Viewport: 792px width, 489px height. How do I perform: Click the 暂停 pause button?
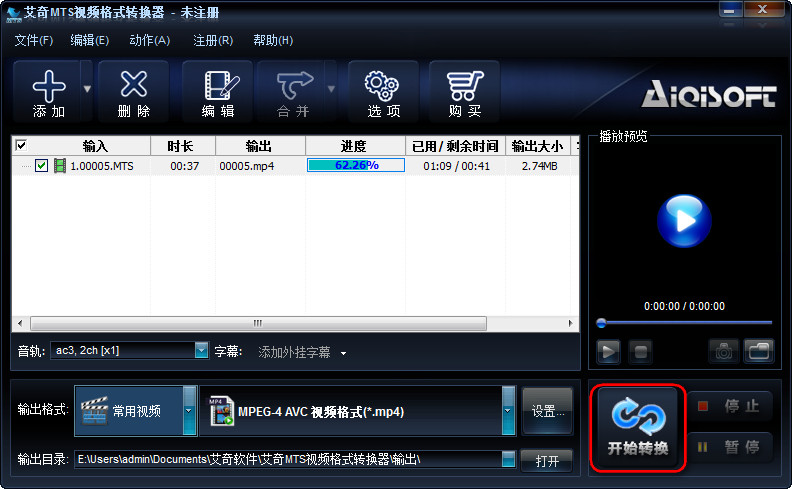point(730,447)
